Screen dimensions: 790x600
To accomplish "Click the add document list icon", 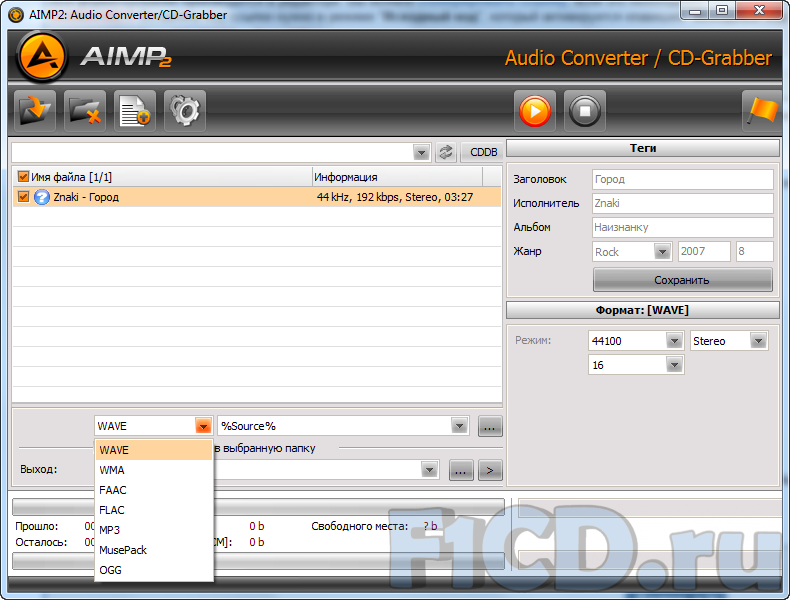I will [135, 111].
